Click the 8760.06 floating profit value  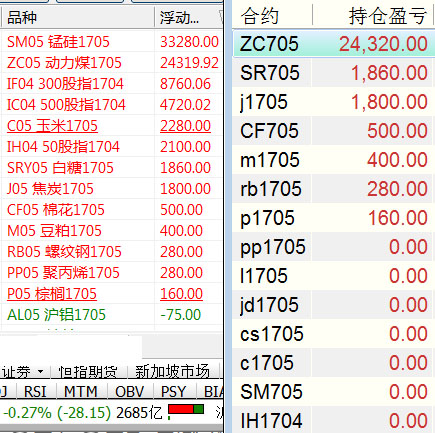[185, 84]
